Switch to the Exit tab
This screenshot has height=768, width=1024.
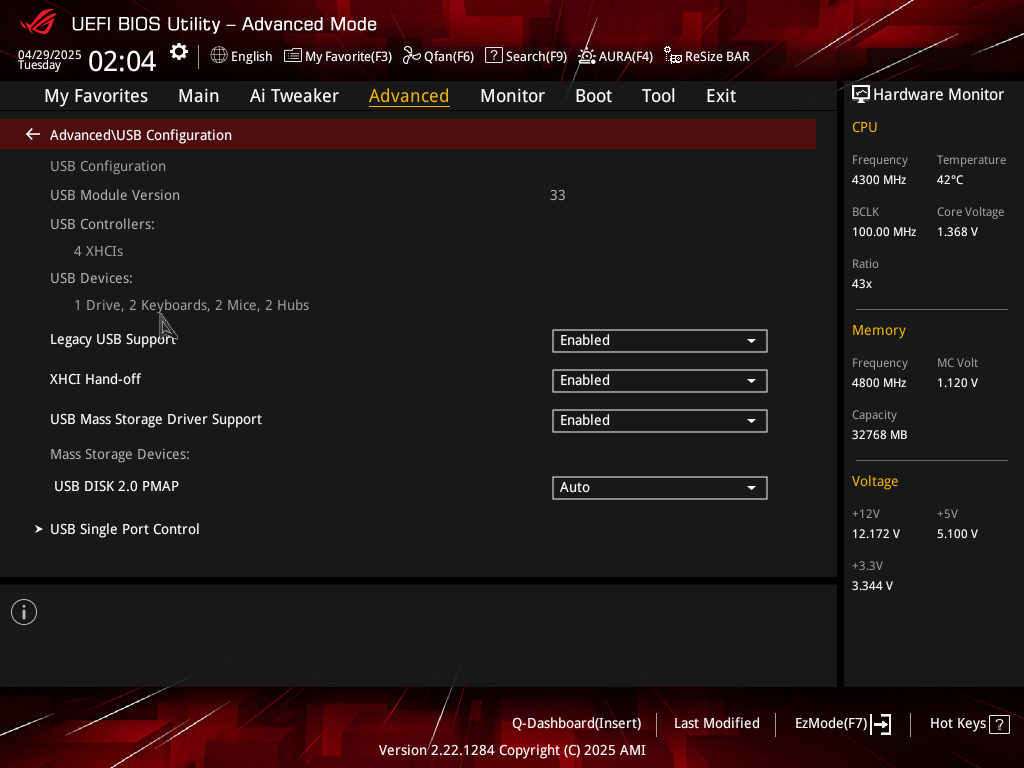721,96
